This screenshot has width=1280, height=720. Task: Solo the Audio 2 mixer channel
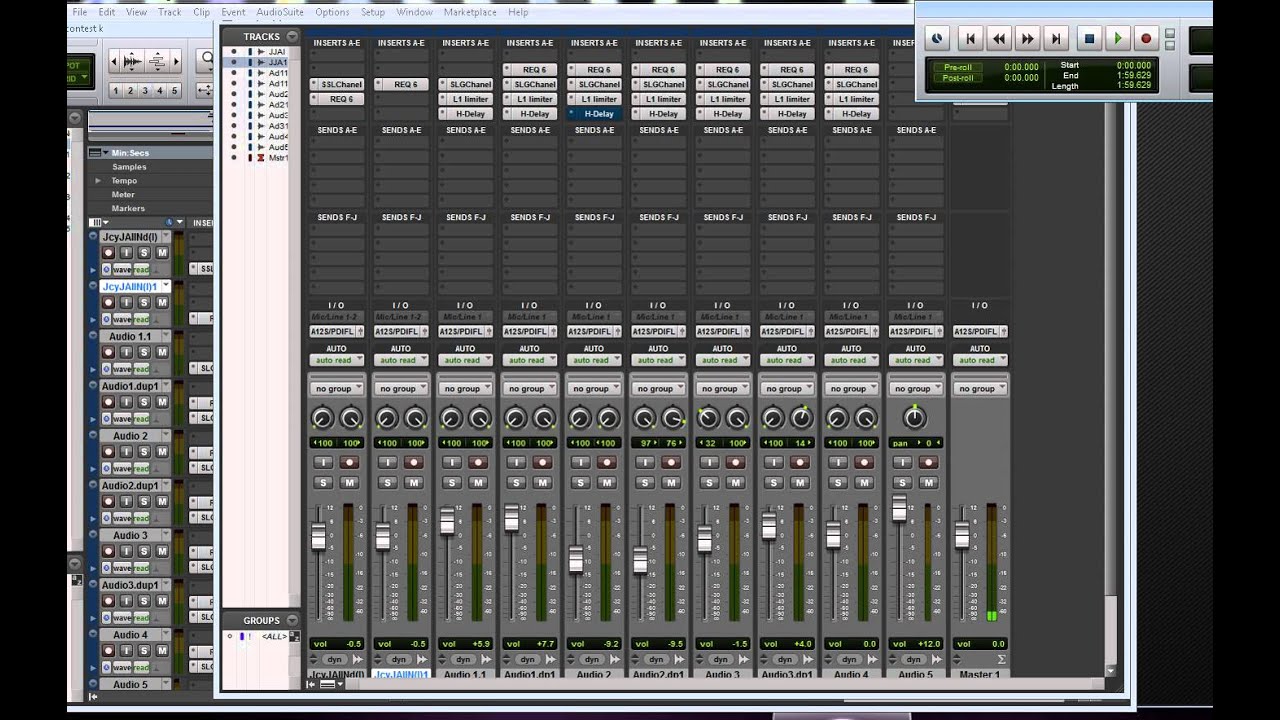[580, 483]
